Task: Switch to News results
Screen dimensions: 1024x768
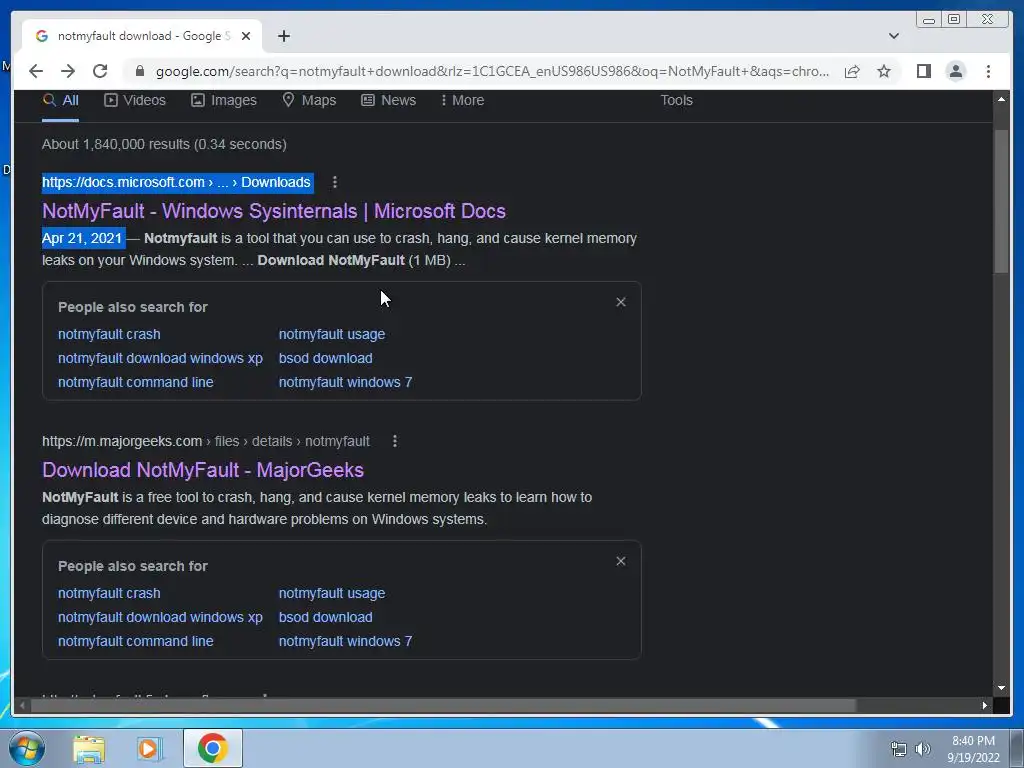Action: click(389, 101)
